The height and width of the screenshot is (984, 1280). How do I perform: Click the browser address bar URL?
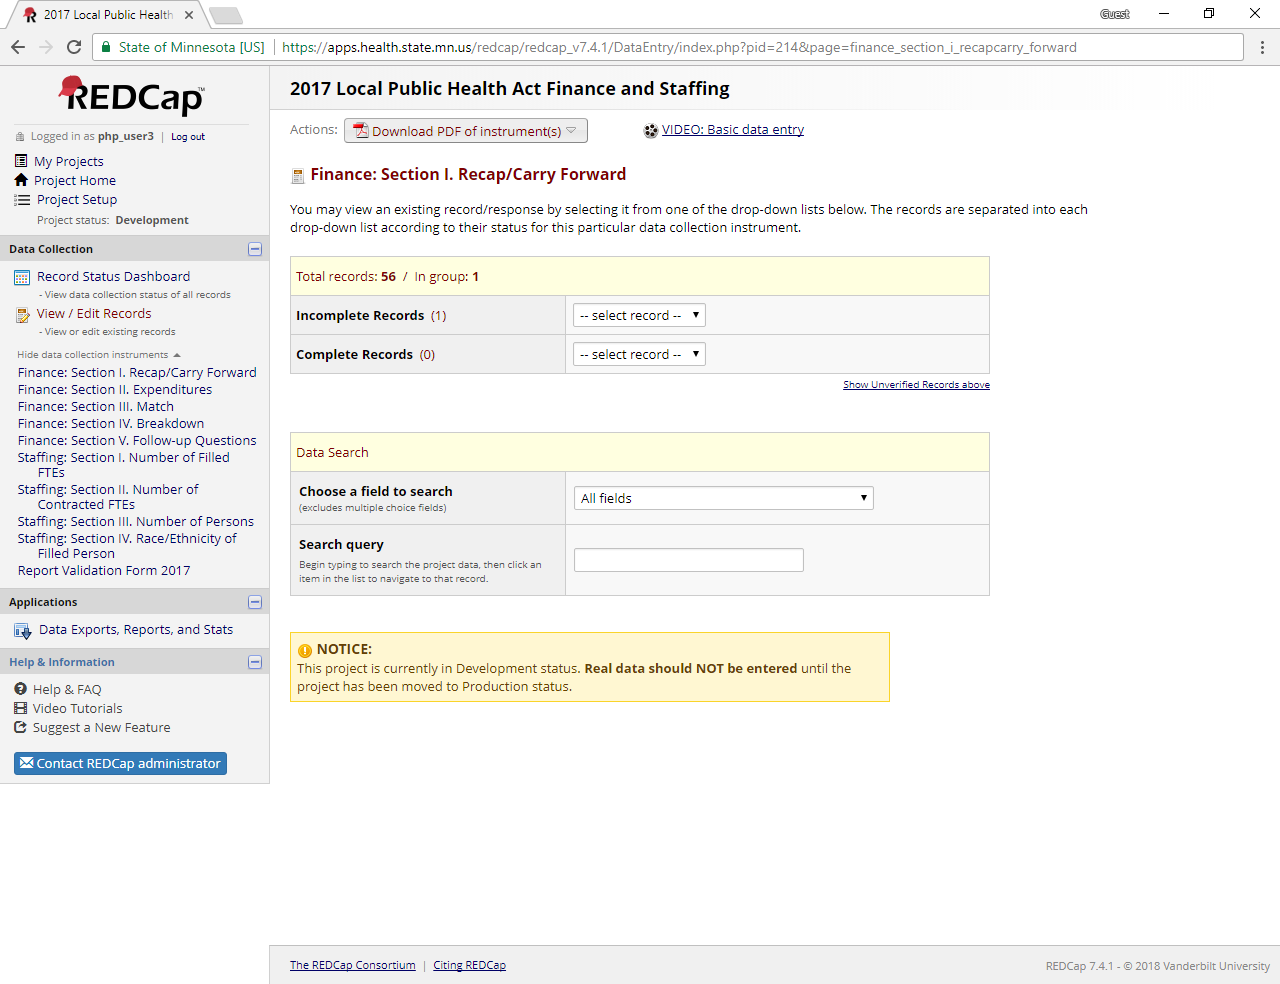coord(679,47)
